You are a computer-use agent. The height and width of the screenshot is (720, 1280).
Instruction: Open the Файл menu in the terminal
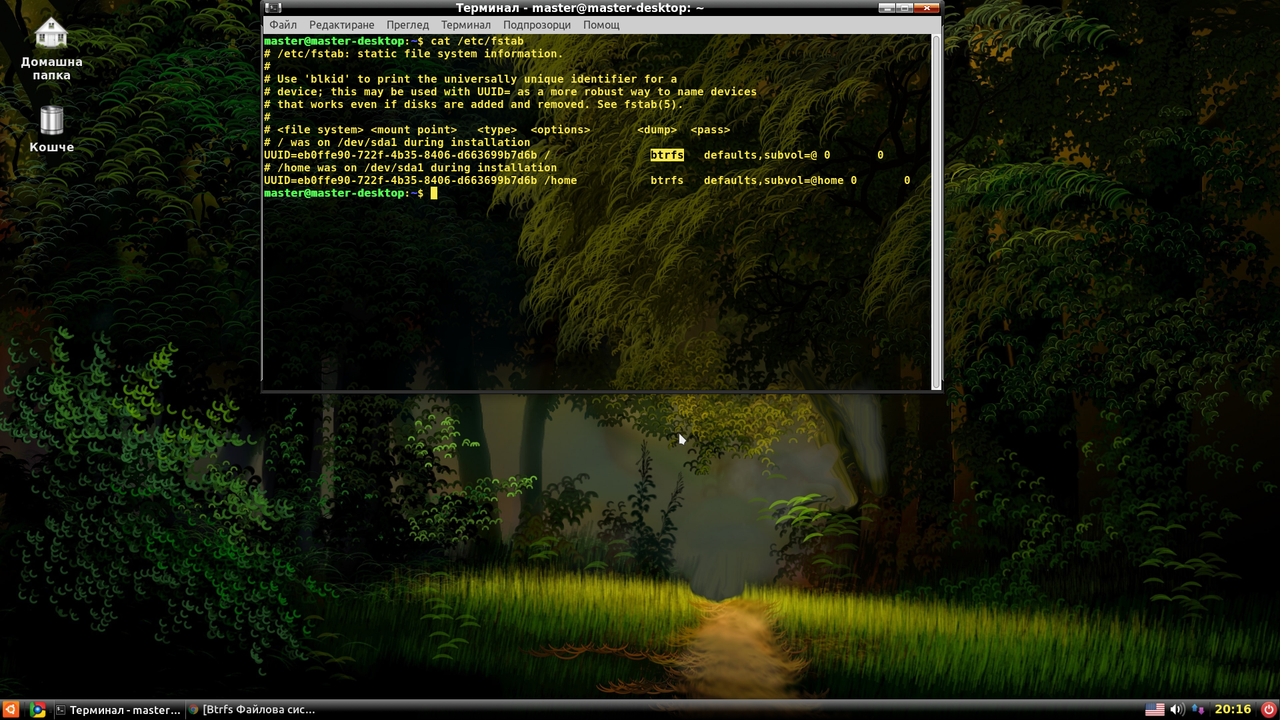coord(283,25)
